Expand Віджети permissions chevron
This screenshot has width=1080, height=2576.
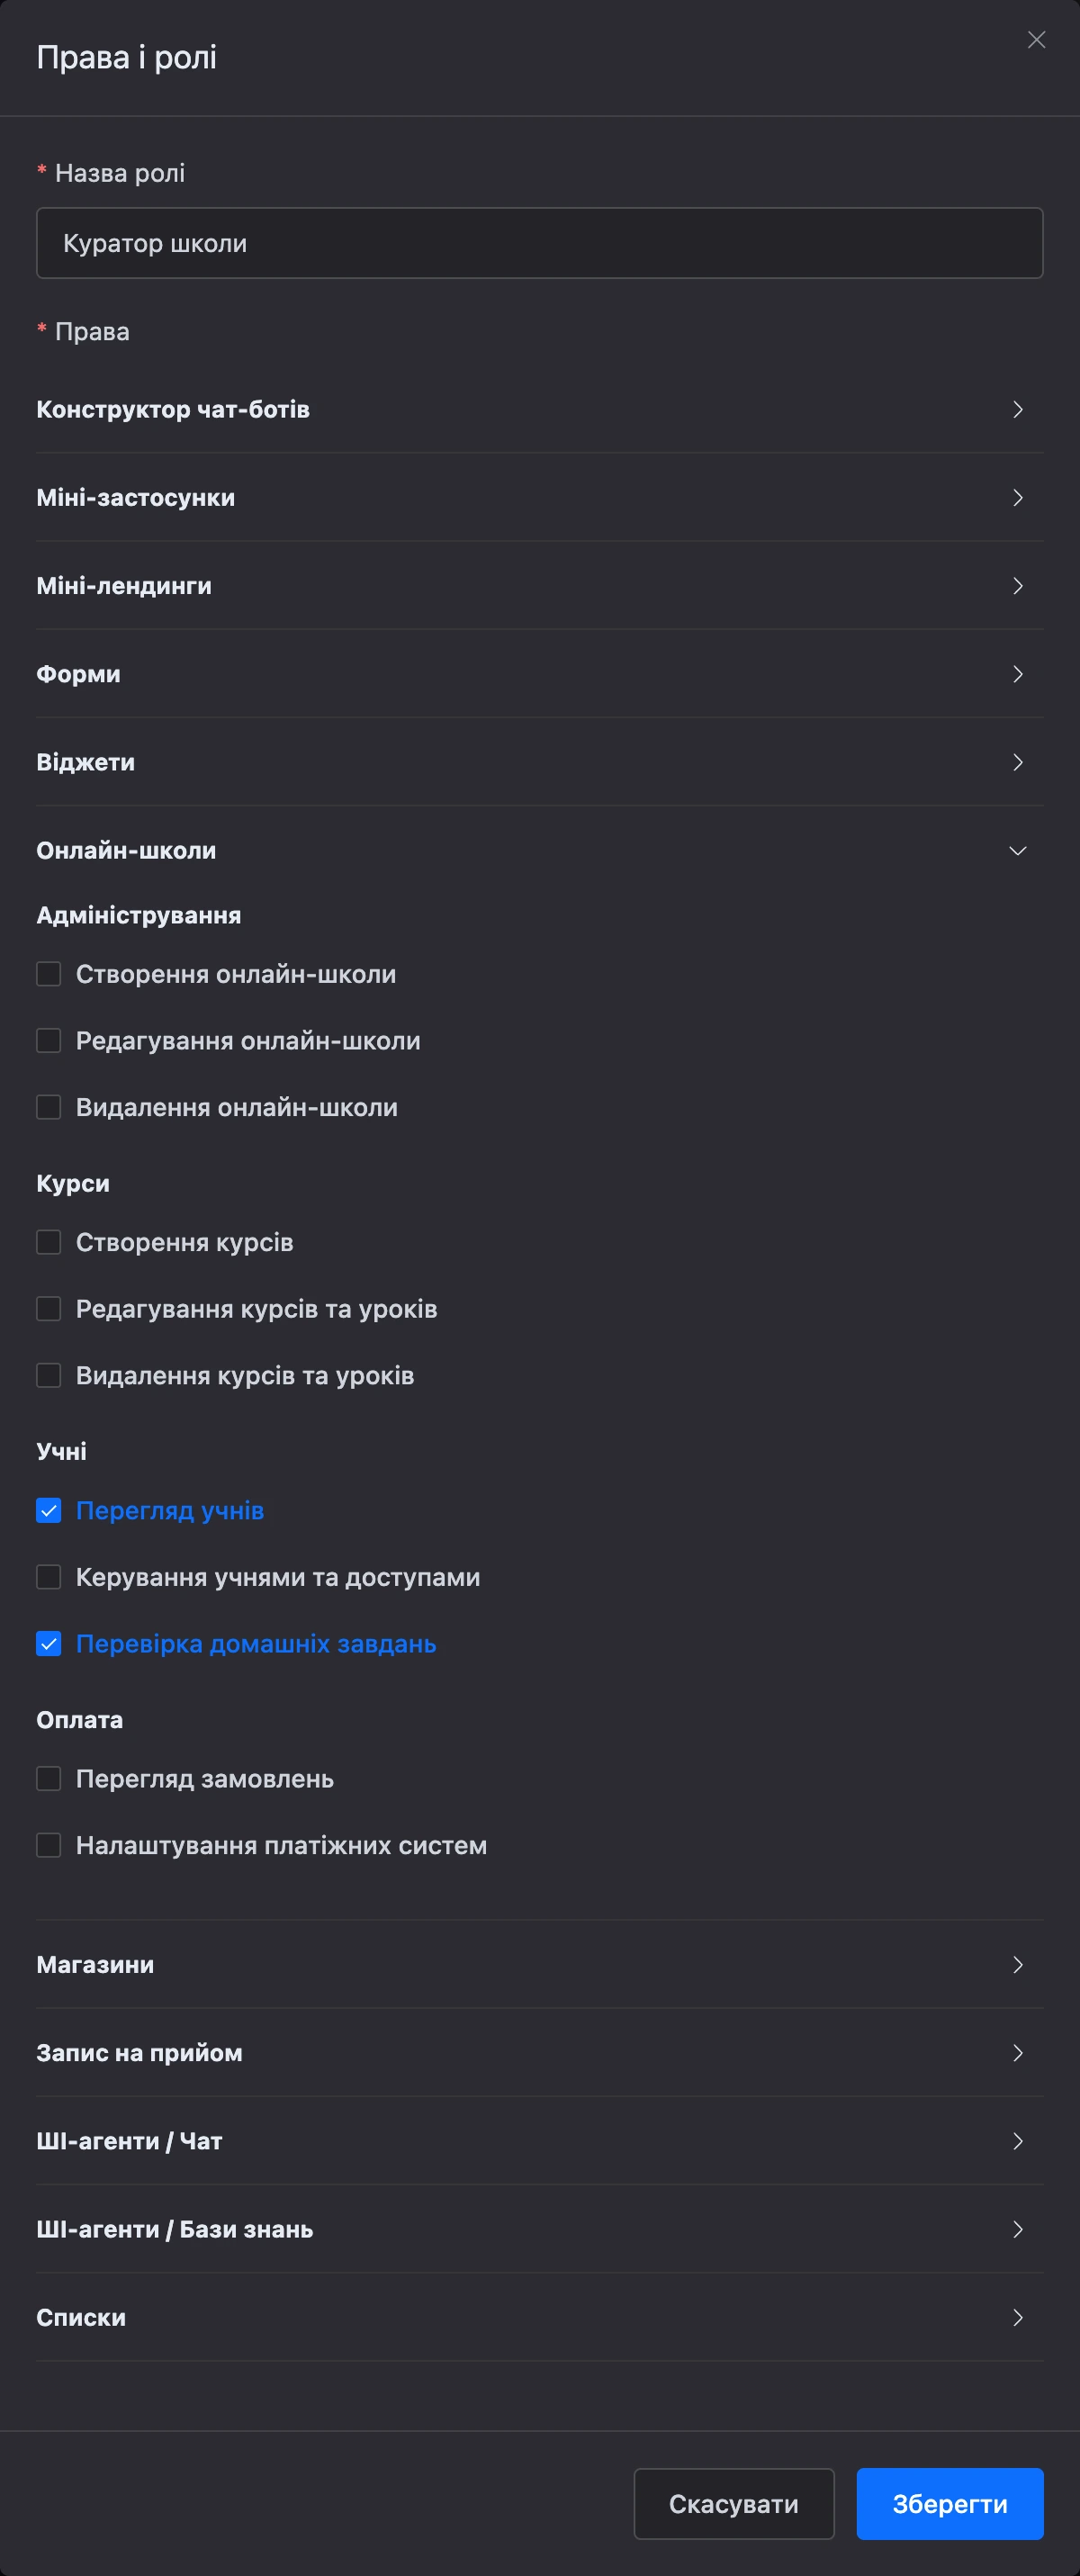tap(1017, 762)
